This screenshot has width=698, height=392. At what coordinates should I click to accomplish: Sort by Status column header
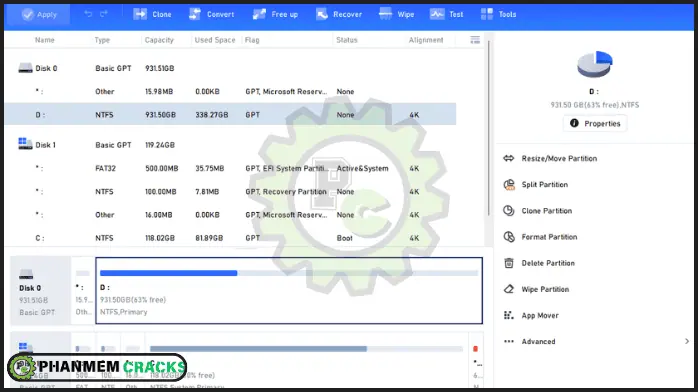347,40
